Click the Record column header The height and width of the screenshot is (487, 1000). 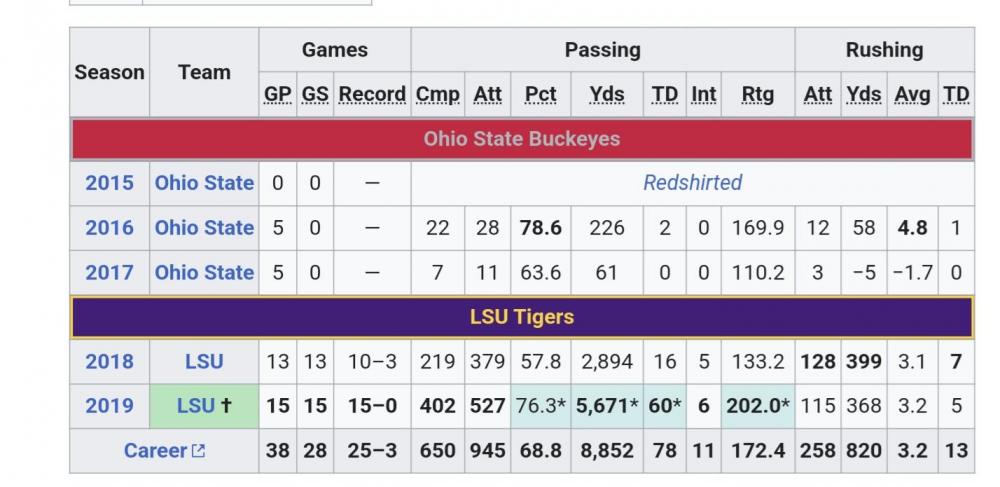(372, 95)
